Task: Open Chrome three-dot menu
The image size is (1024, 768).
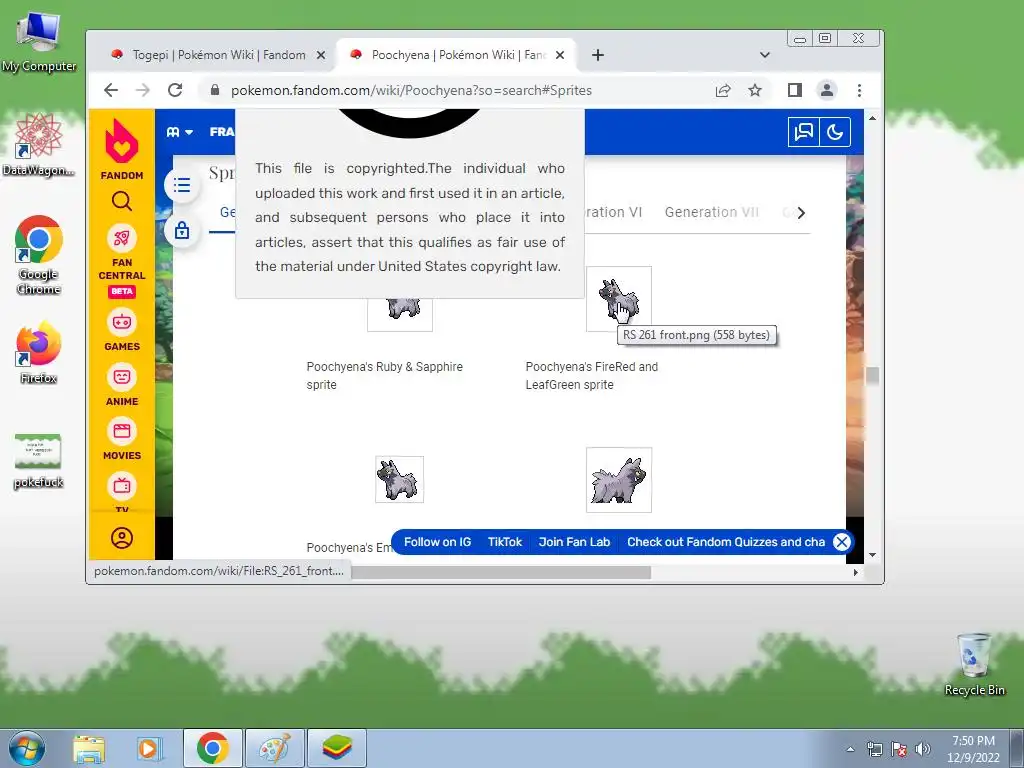Action: 859,90
